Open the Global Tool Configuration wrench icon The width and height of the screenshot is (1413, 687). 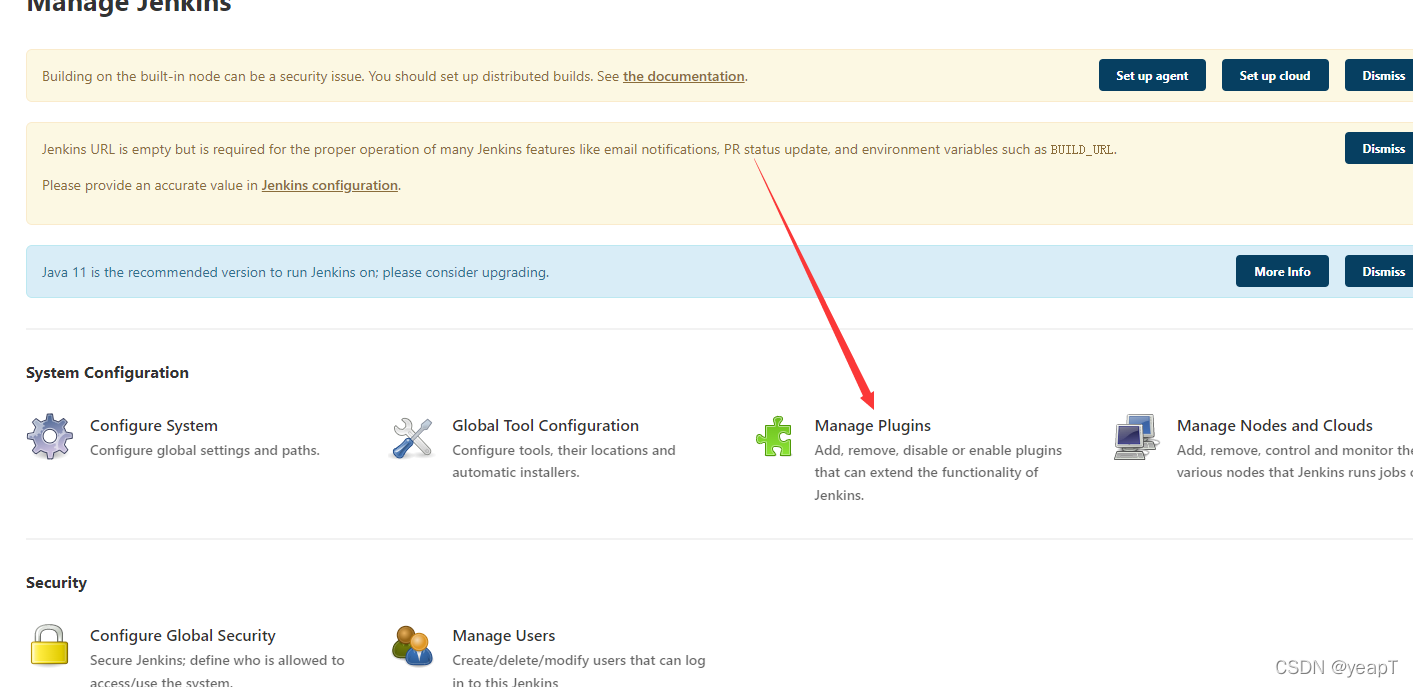(x=412, y=438)
